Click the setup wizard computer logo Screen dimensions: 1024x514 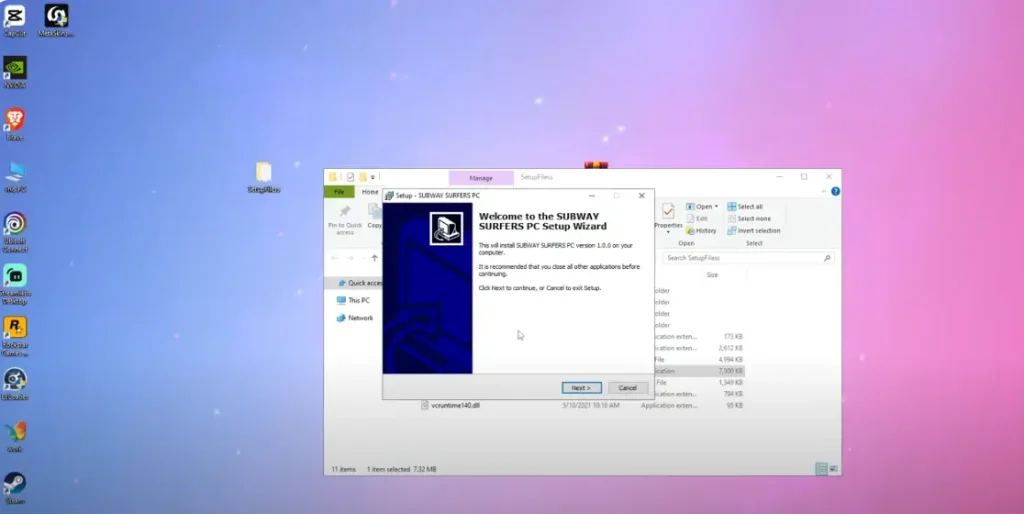[x=446, y=228]
